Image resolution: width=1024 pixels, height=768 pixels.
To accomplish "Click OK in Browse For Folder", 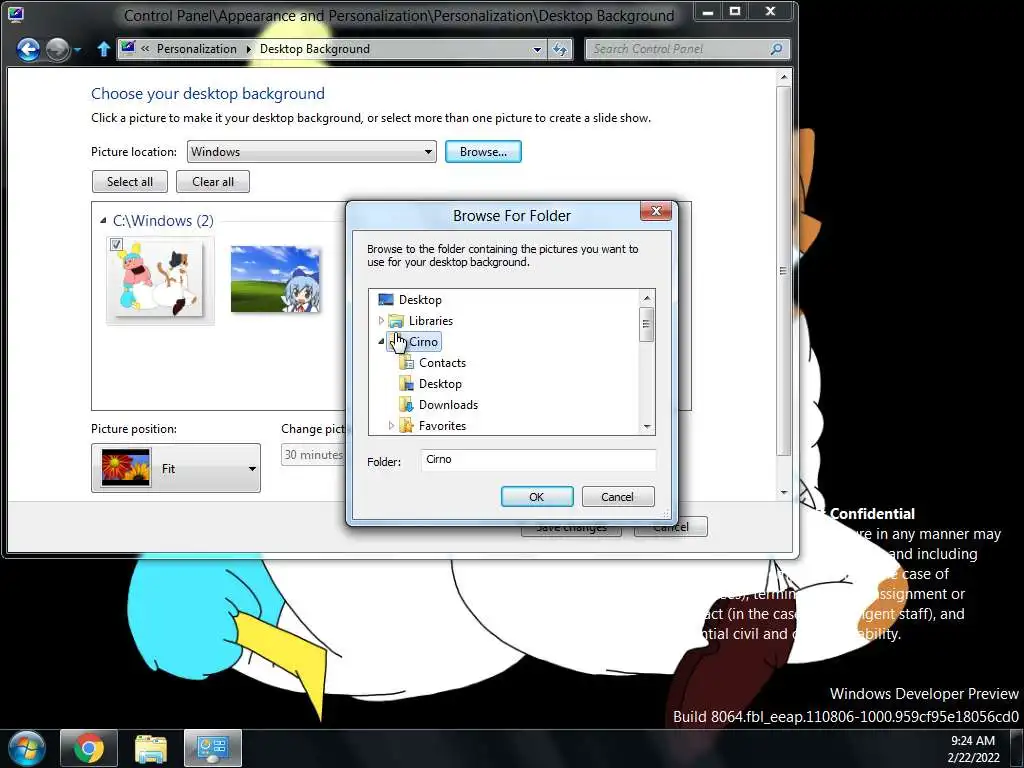I will click(537, 496).
